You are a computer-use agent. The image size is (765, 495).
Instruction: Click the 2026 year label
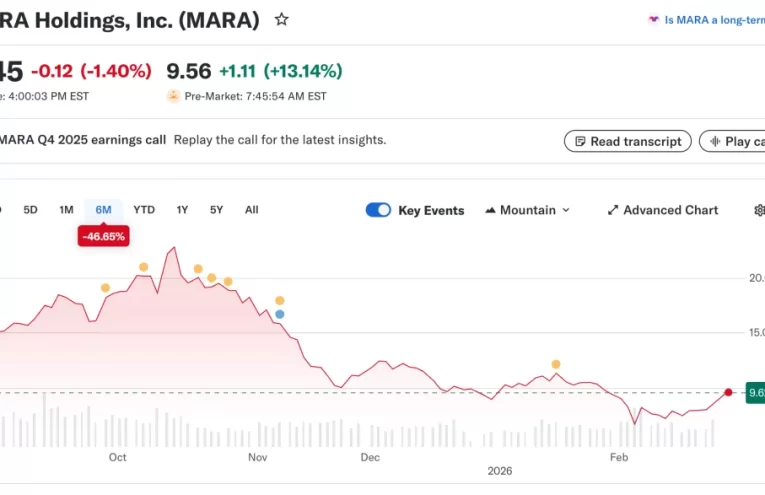[x=500, y=471]
